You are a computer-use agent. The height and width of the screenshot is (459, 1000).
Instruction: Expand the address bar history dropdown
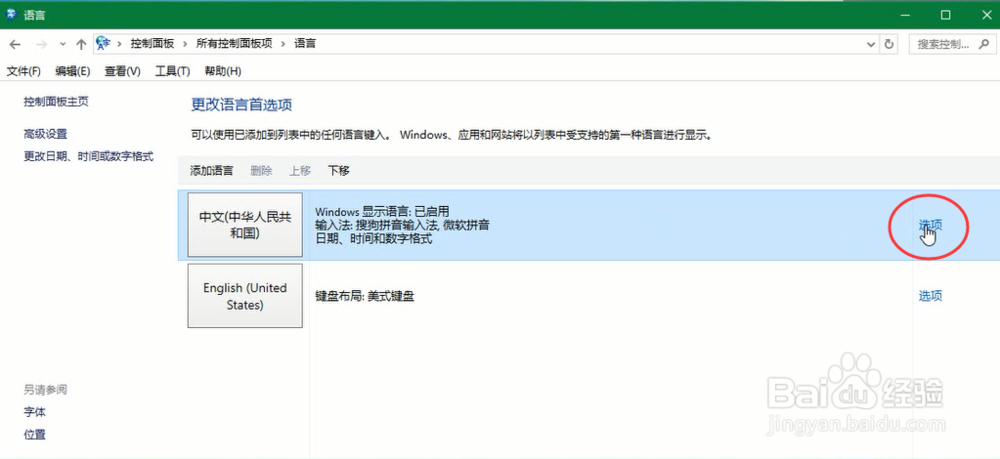(871, 44)
